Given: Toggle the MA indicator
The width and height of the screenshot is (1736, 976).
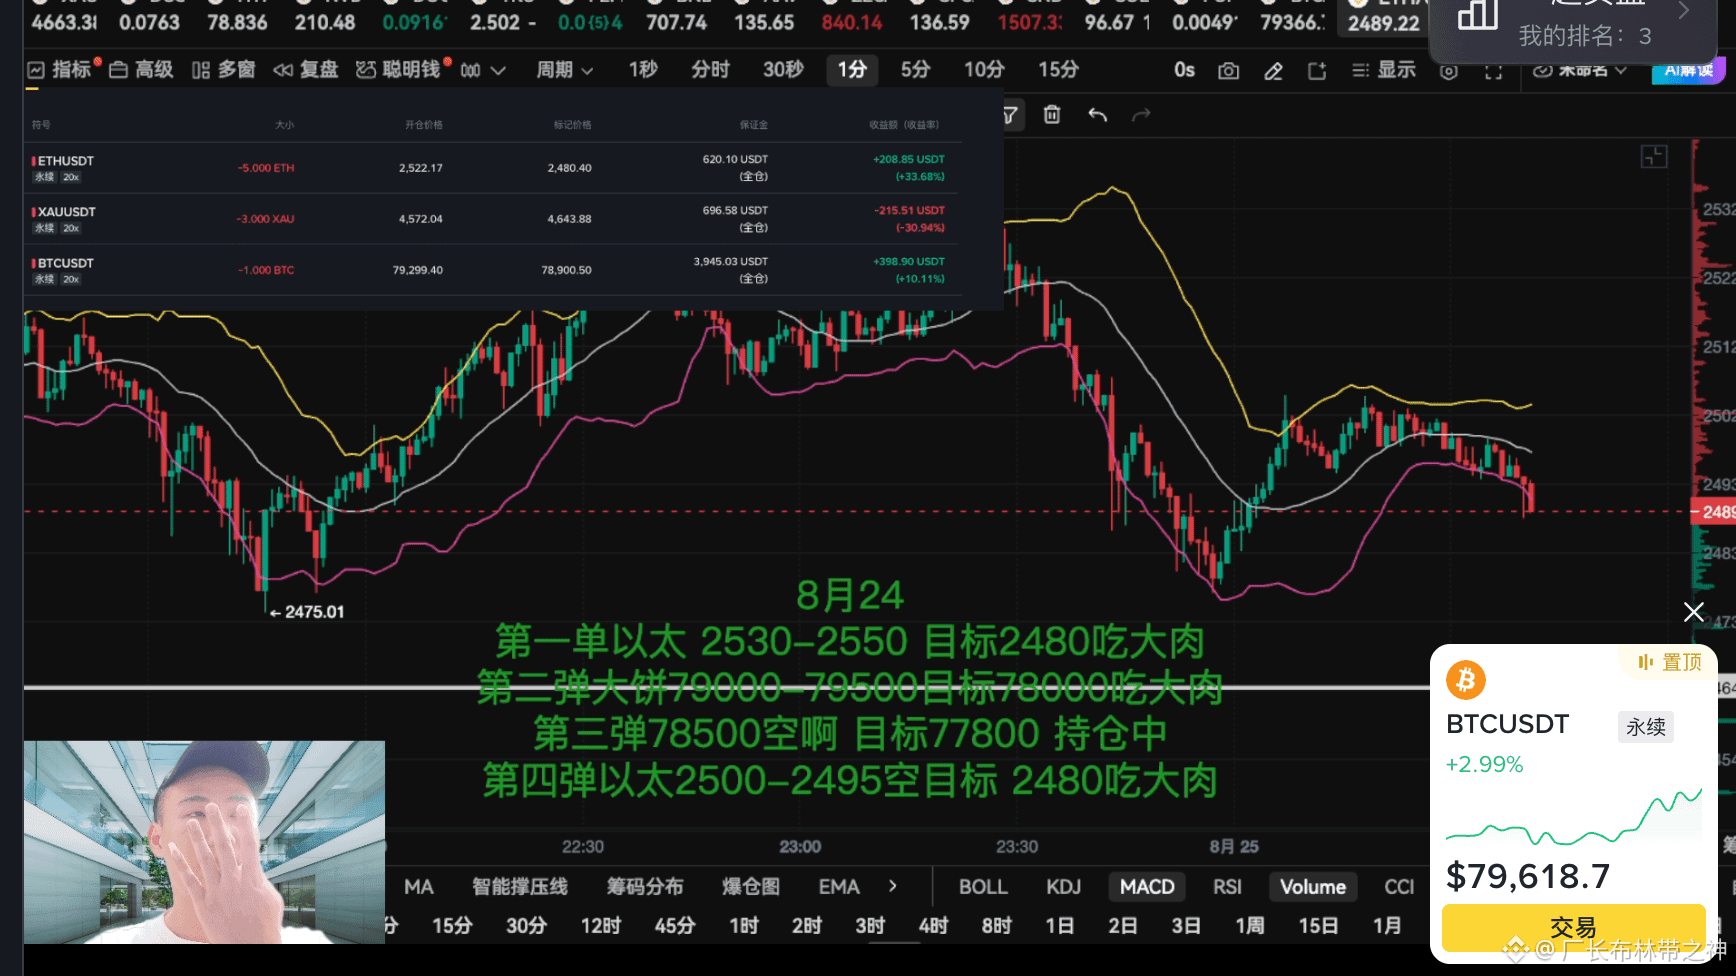Looking at the screenshot, I should coord(419,887).
